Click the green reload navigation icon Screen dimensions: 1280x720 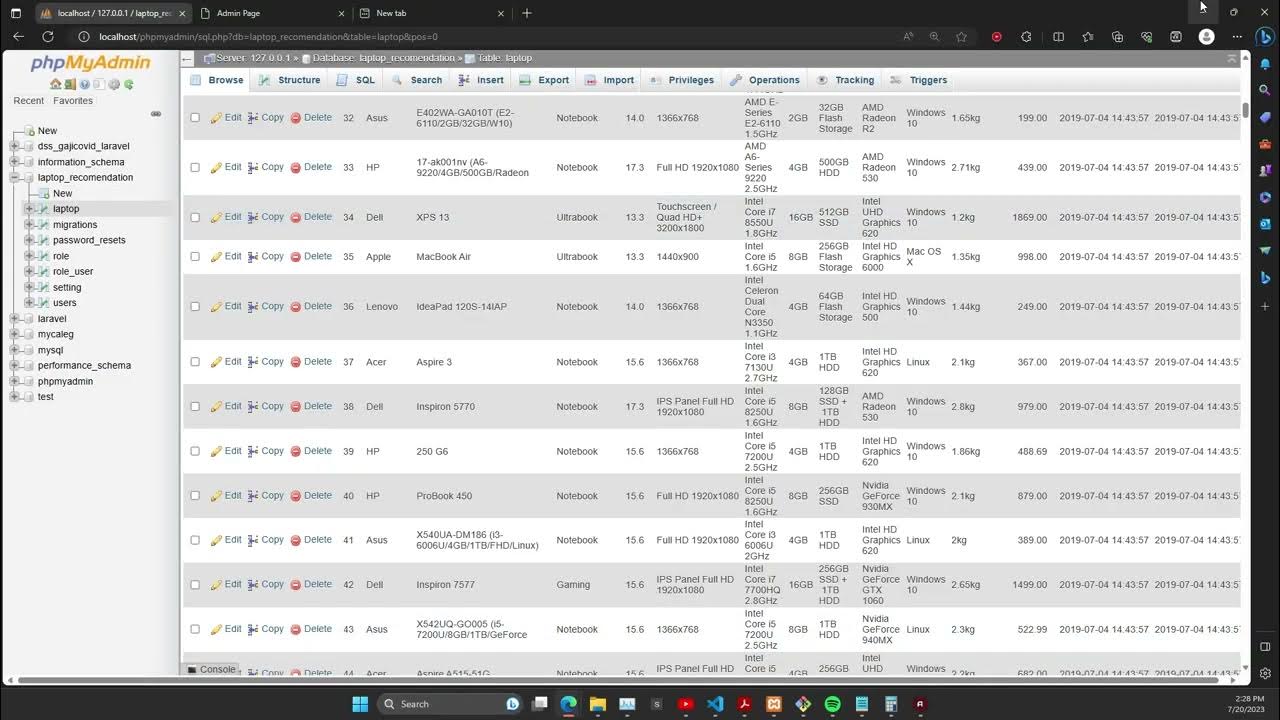coord(128,84)
